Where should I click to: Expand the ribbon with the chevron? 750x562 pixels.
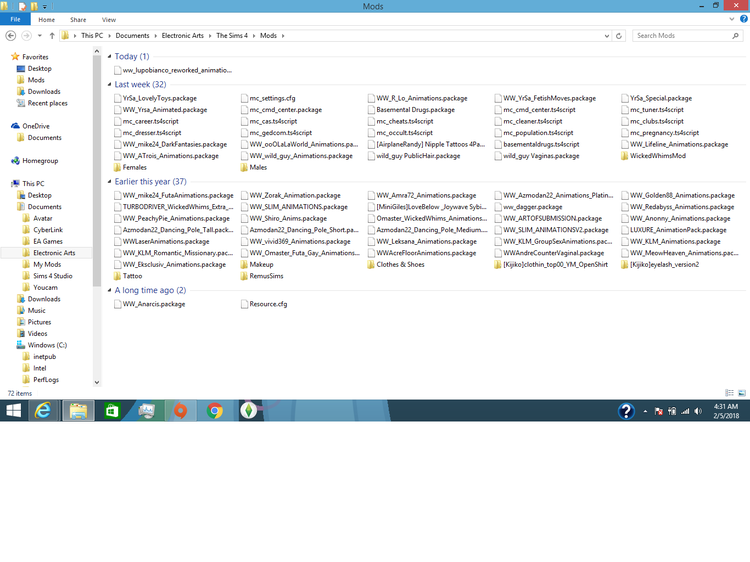[x=731, y=19]
